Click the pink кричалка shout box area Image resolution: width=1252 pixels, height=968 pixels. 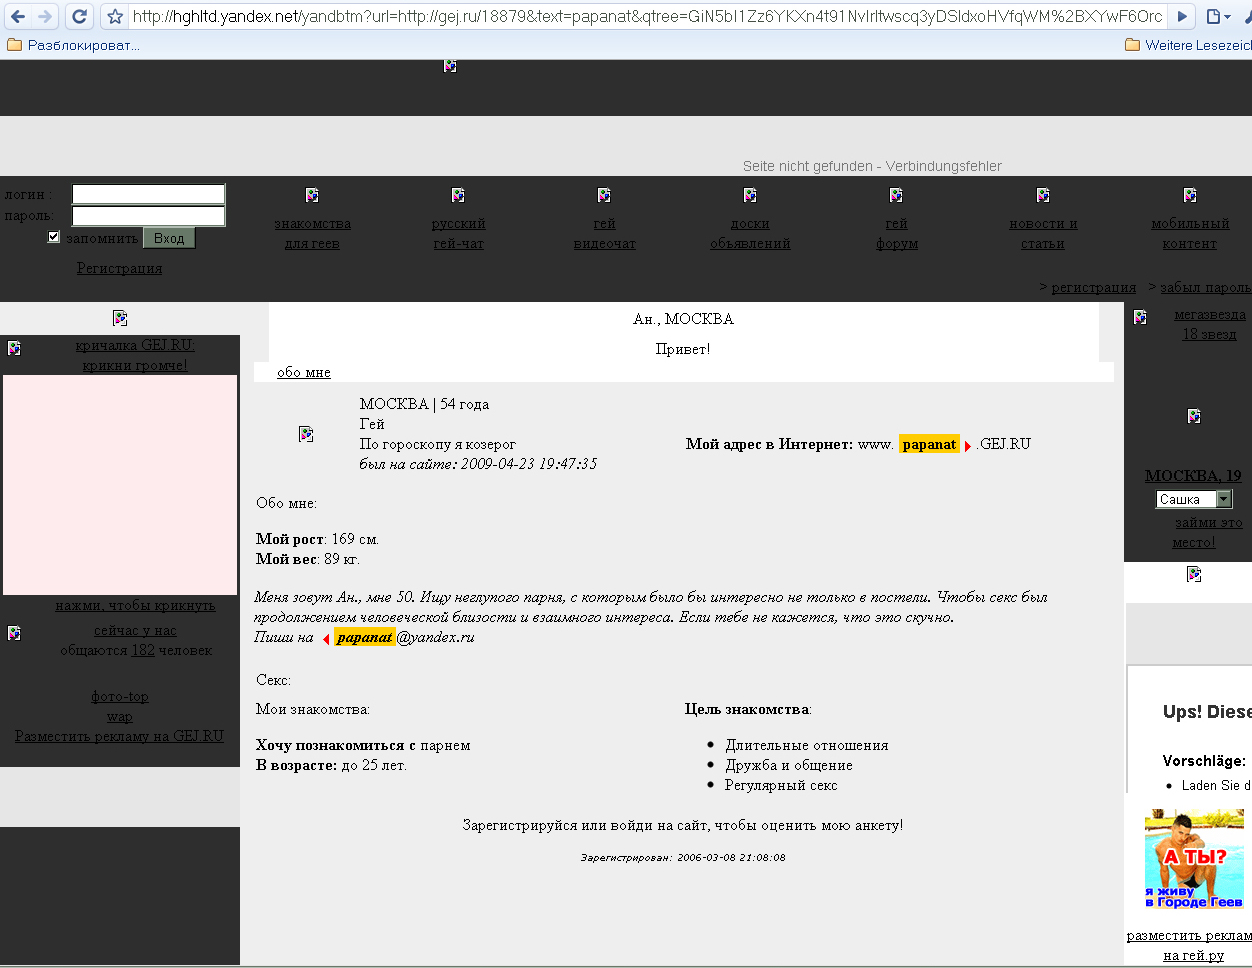120,485
